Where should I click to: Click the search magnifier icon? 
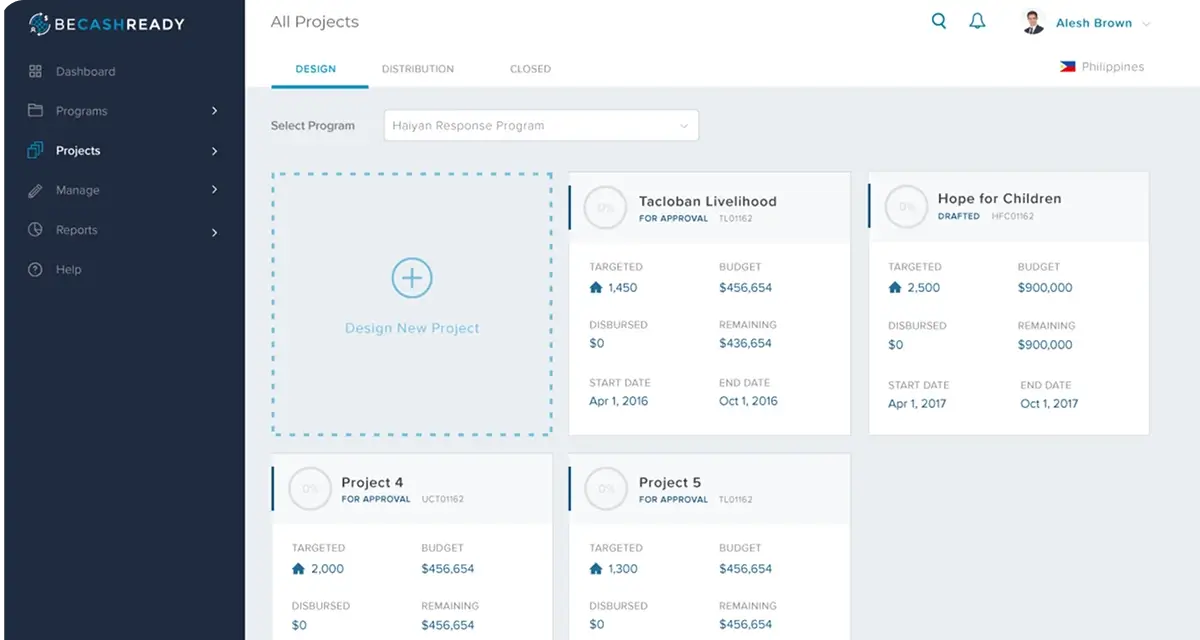[938, 21]
